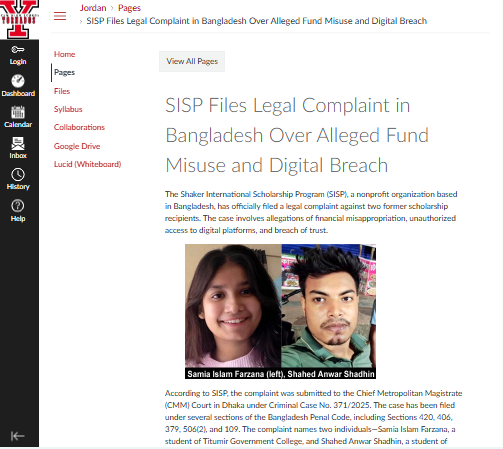
Task: Open Syllabus in course navigation
Action: (x=68, y=109)
